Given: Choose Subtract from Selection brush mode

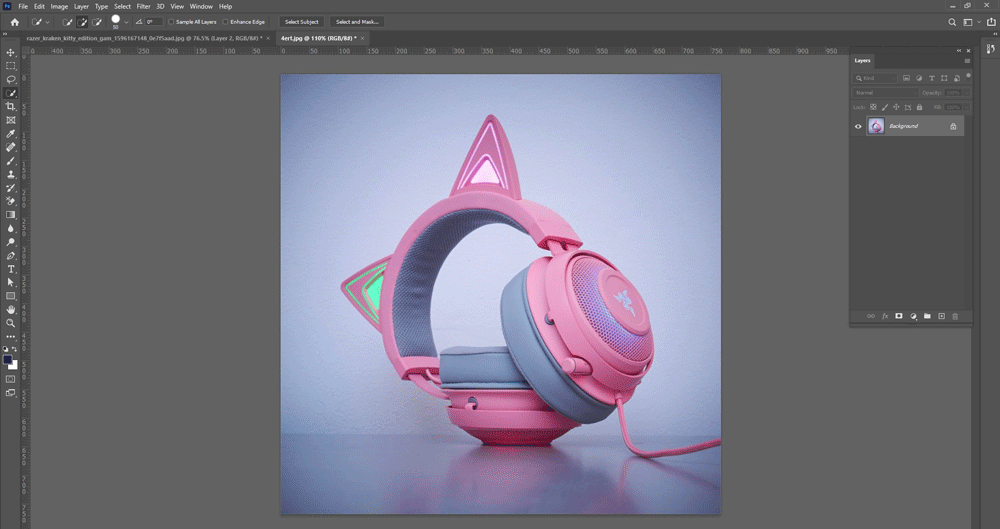Looking at the screenshot, I should (96, 22).
